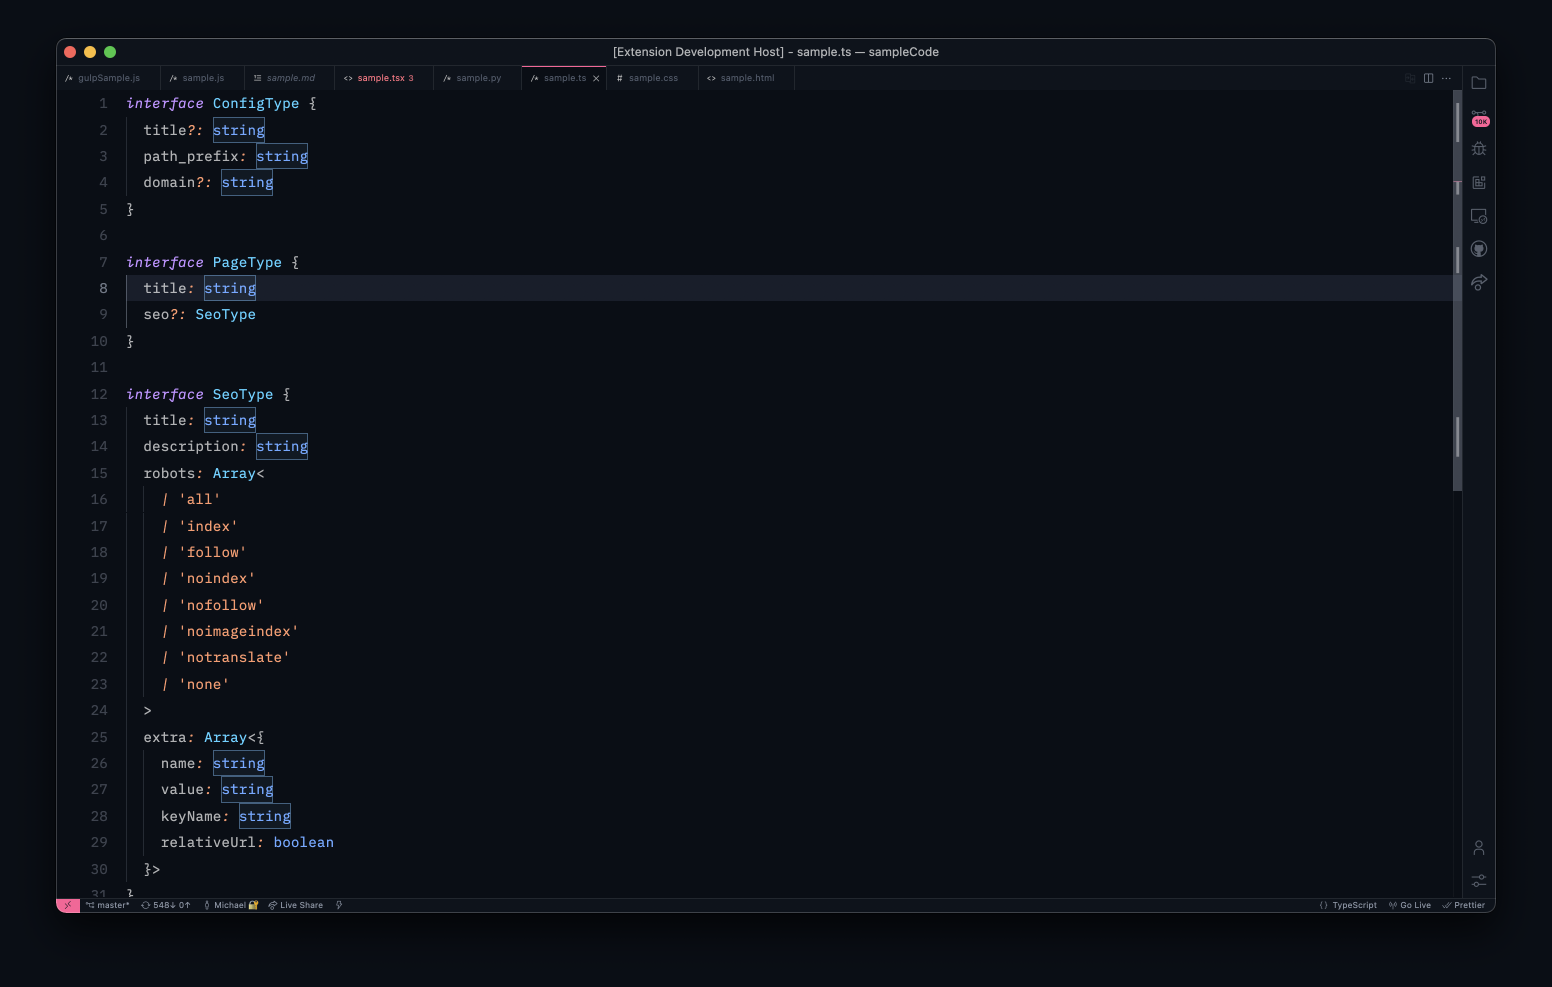1552x987 pixels.
Task: Close the sample.ts tab
Action: (x=596, y=78)
